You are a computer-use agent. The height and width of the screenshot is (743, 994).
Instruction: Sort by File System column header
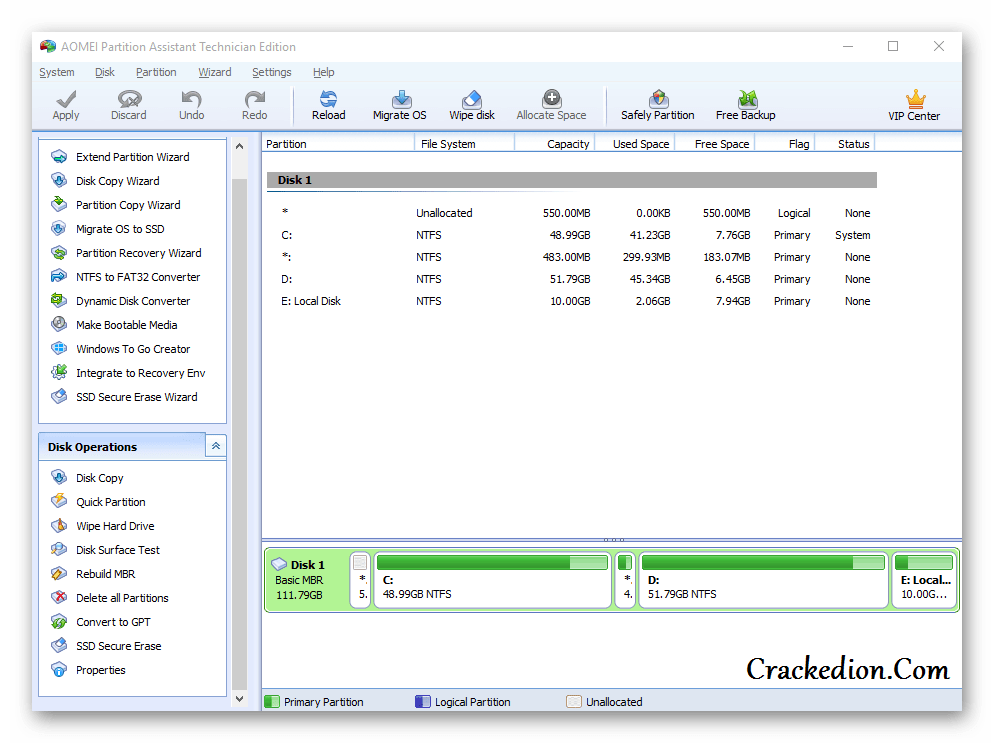465,144
